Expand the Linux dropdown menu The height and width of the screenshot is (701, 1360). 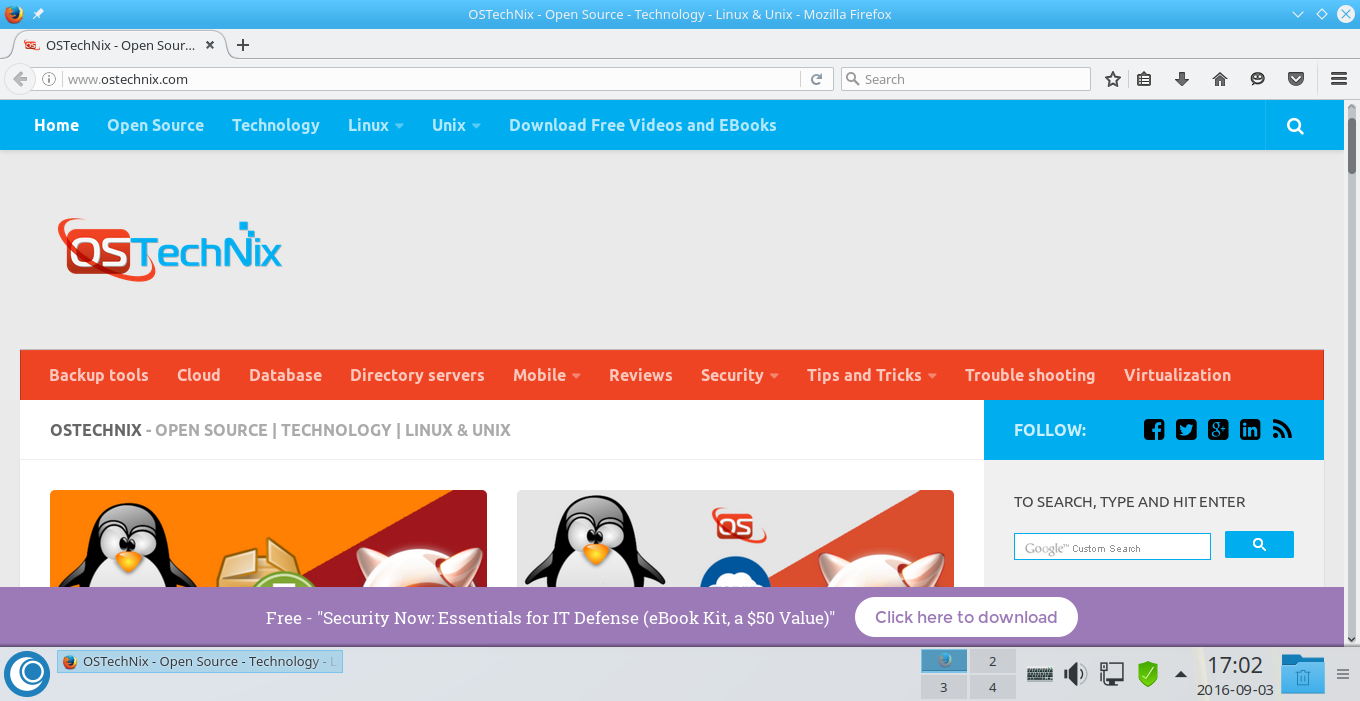376,125
